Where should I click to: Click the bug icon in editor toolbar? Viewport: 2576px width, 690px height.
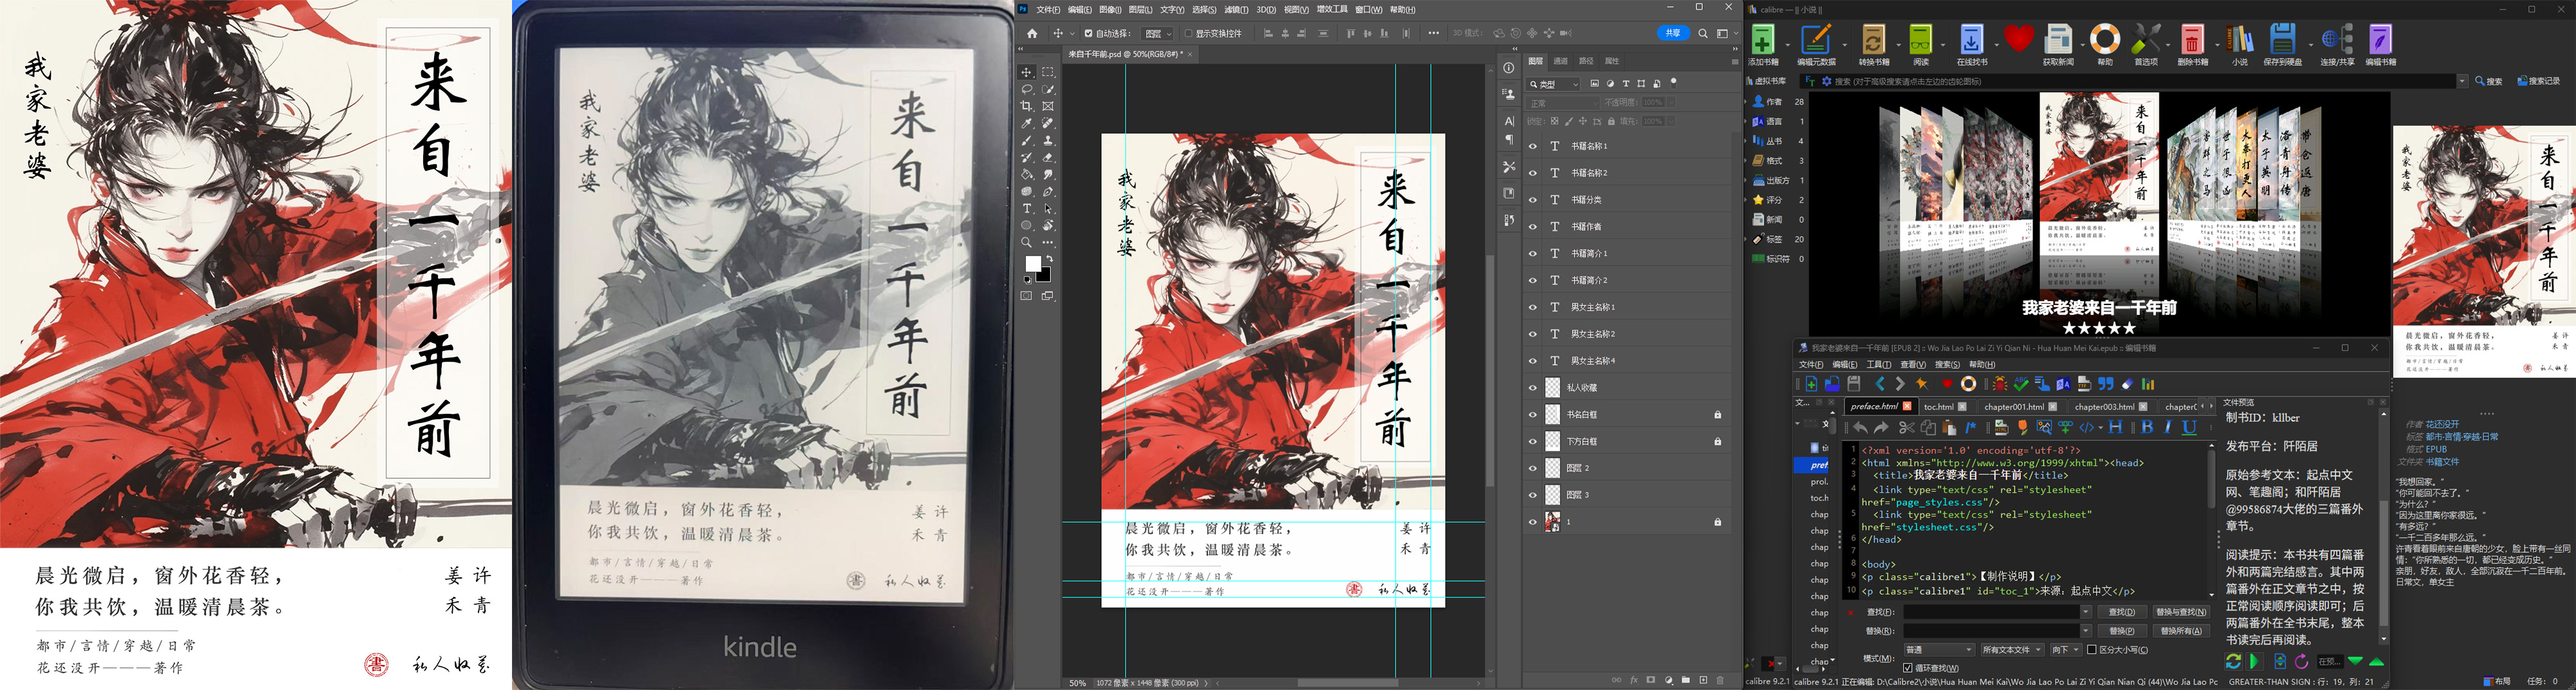point(1999,384)
